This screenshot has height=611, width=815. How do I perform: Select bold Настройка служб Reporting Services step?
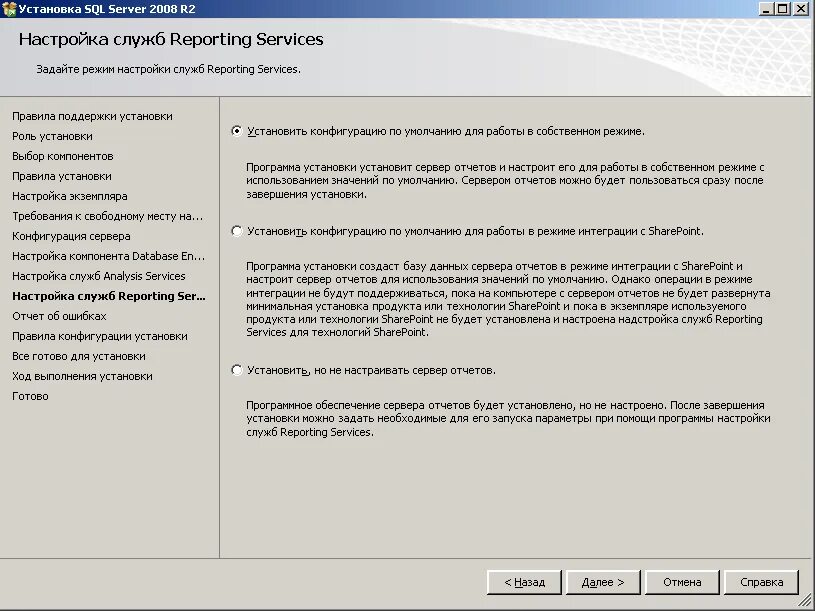tap(109, 296)
